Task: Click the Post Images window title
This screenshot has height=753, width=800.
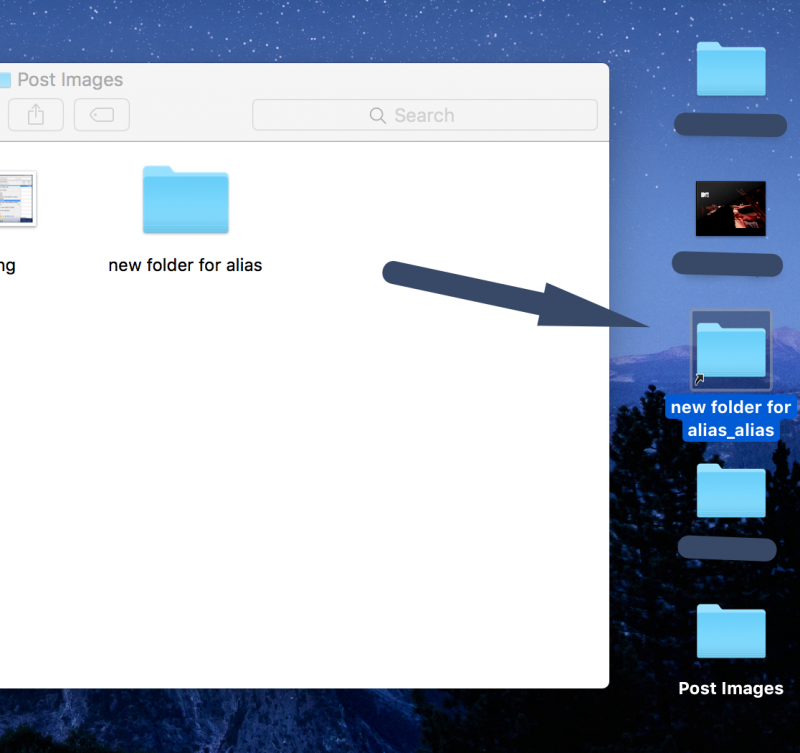Action: coord(70,80)
